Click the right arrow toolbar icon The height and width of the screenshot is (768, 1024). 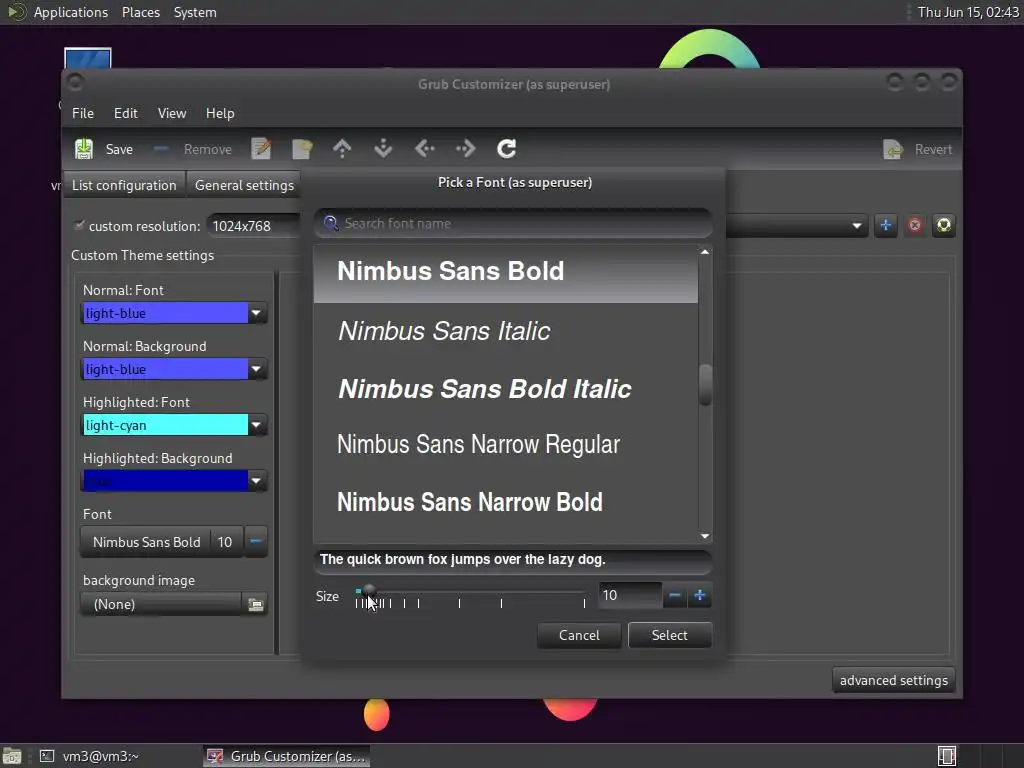point(466,149)
